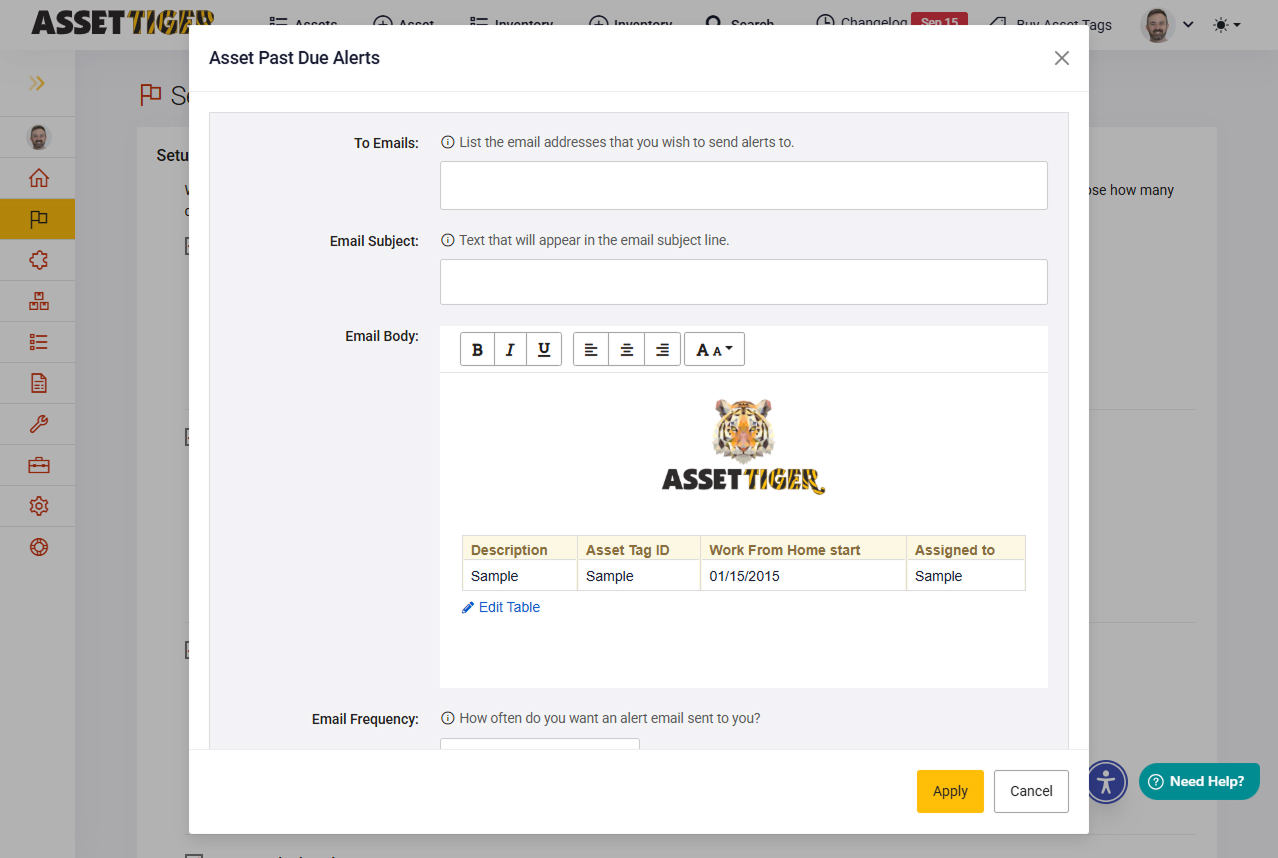Click the Home icon in sidebar

point(38,178)
